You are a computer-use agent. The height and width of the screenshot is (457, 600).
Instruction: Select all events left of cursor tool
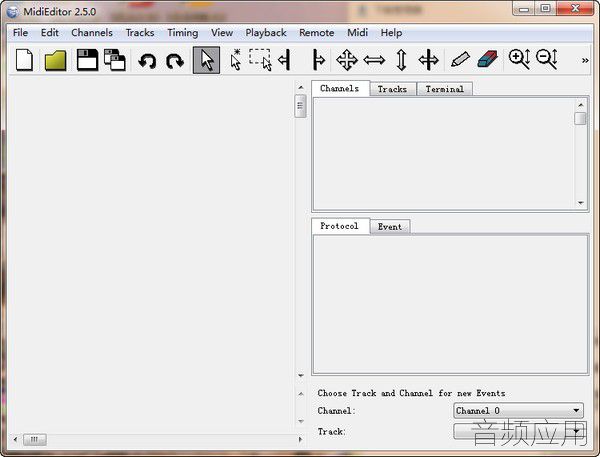[x=285, y=60]
